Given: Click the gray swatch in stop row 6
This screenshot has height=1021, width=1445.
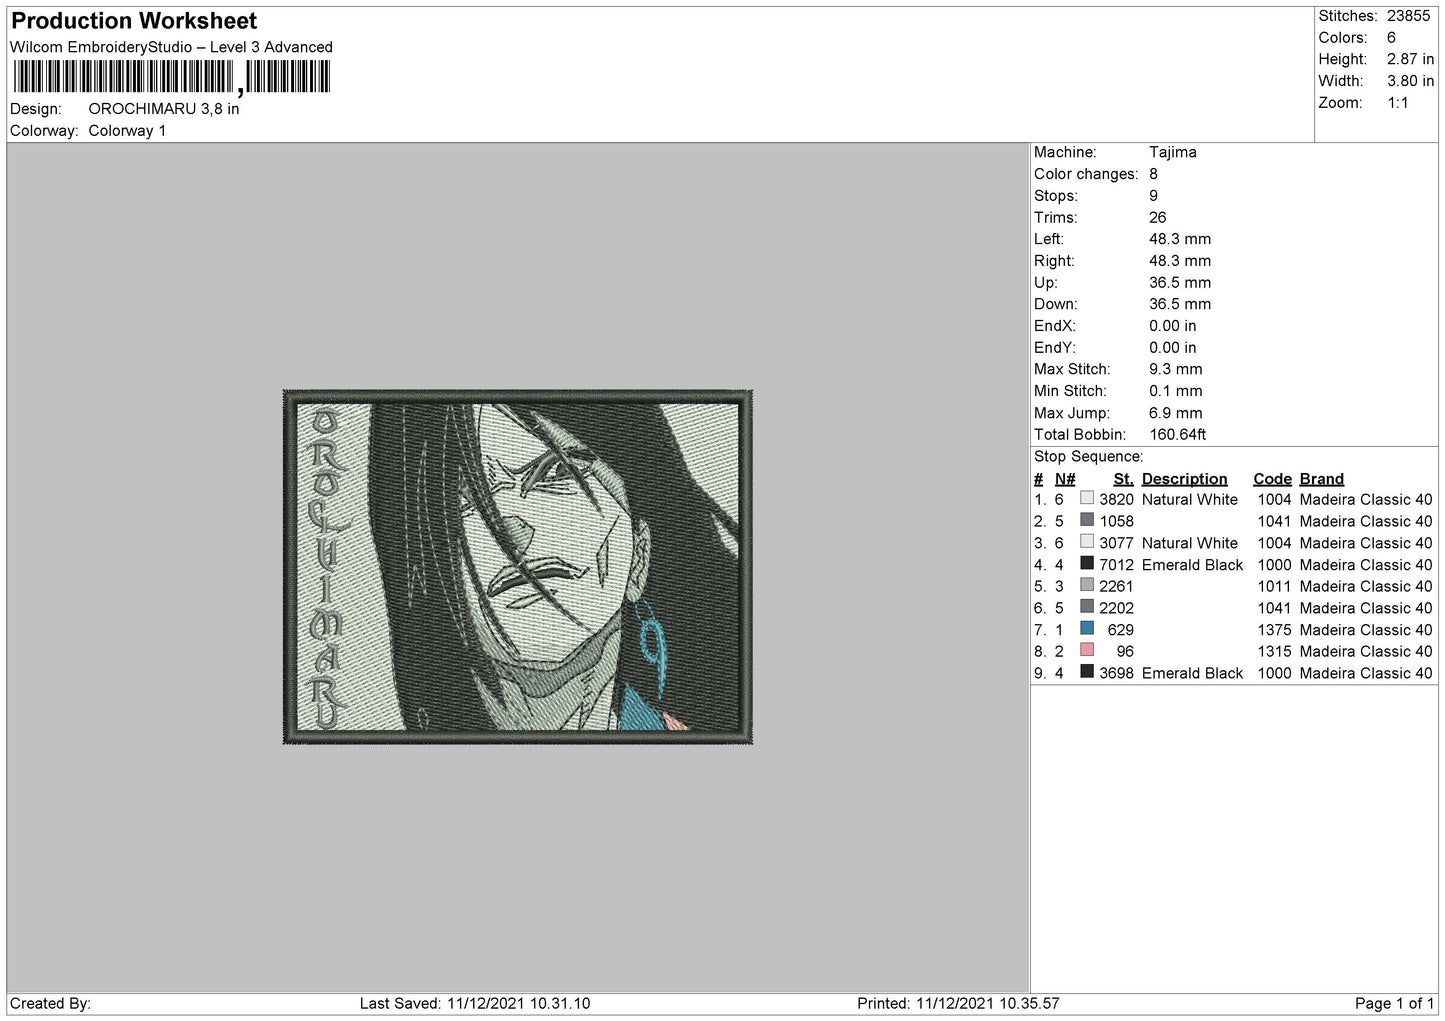Looking at the screenshot, I should pos(1087,607).
